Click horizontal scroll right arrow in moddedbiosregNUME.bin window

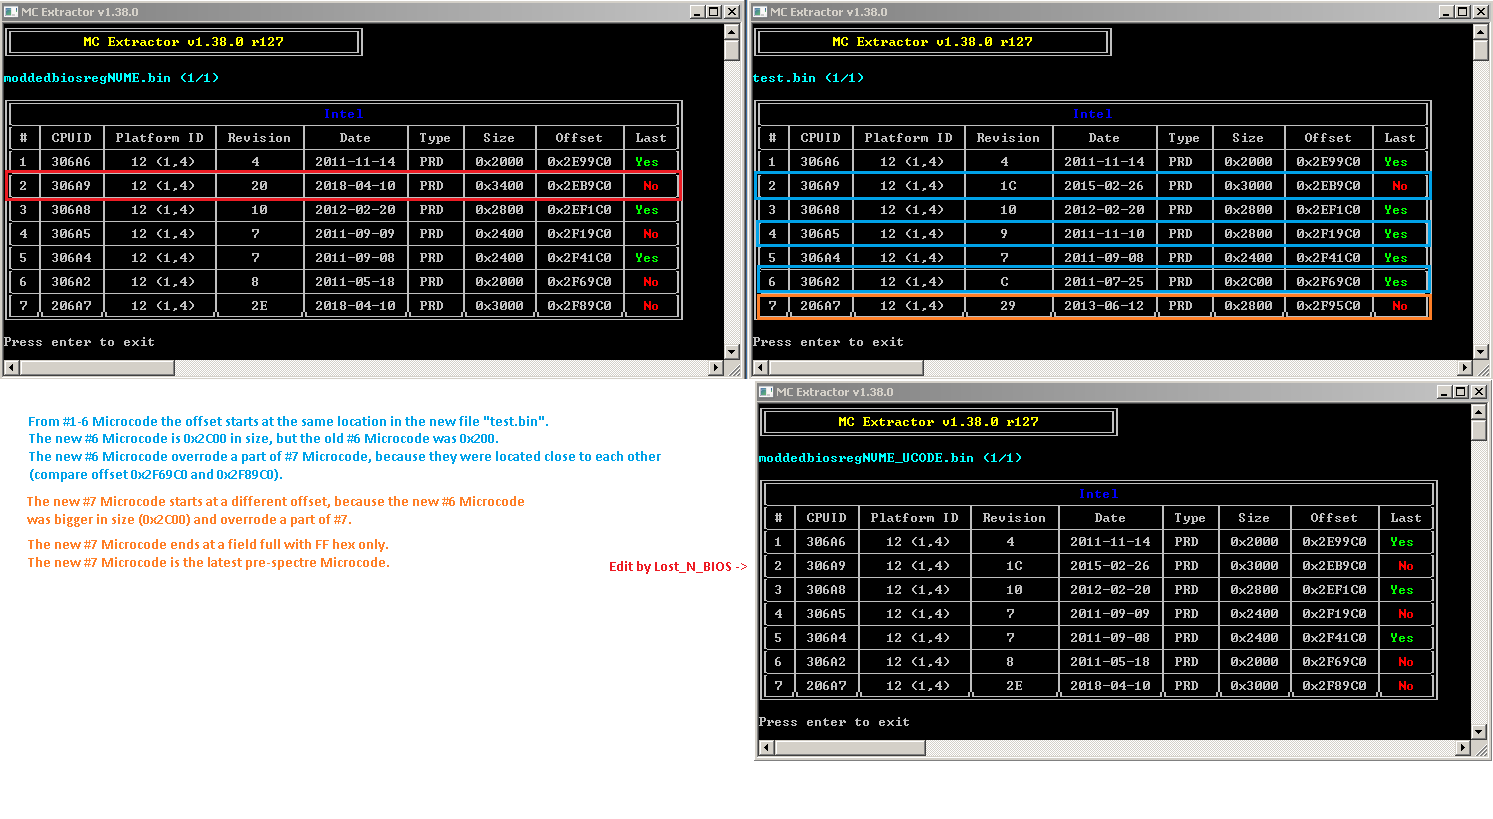tap(716, 368)
